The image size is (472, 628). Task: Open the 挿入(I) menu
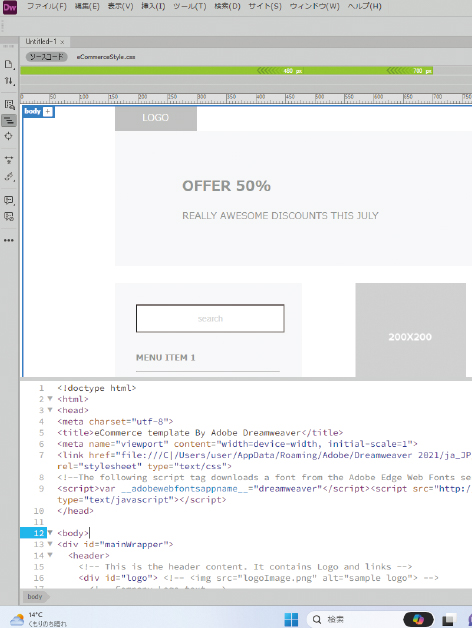coord(153,6)
